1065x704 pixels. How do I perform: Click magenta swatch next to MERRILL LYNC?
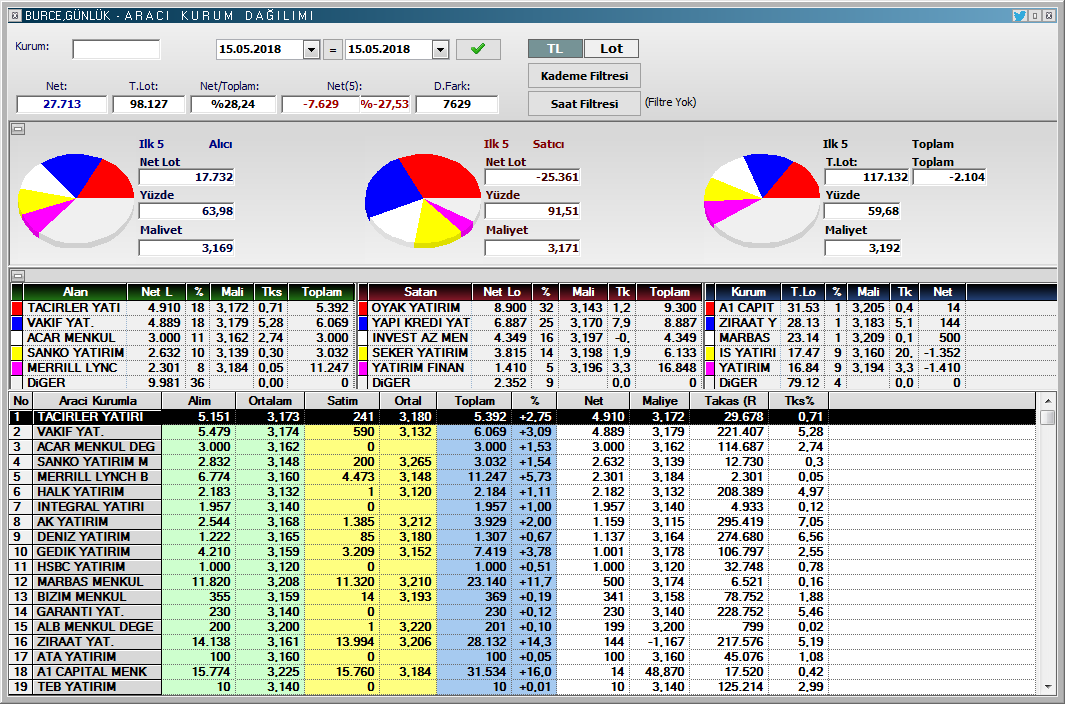[17, 368]
